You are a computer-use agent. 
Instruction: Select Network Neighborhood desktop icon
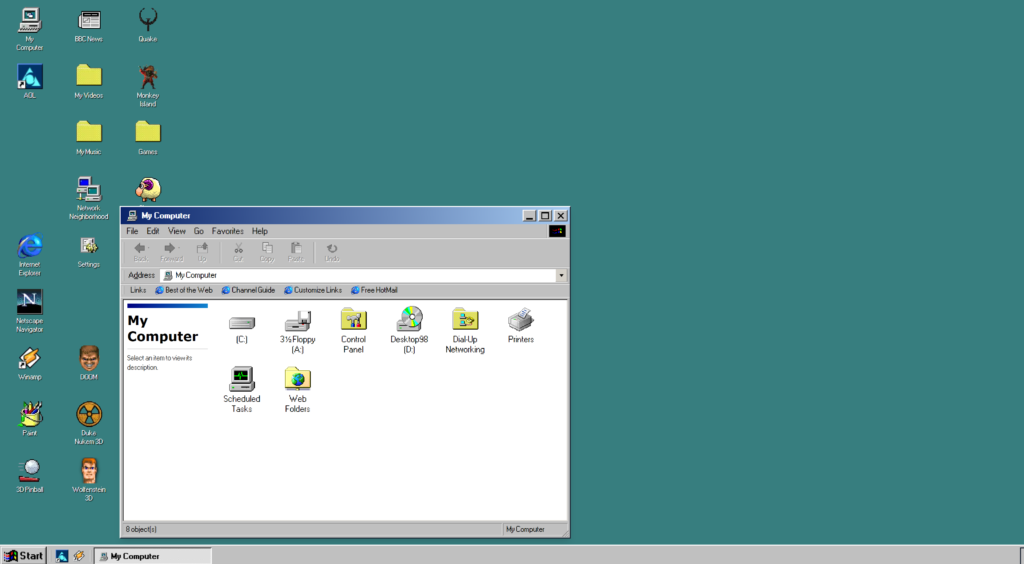(x=89, y=198)
